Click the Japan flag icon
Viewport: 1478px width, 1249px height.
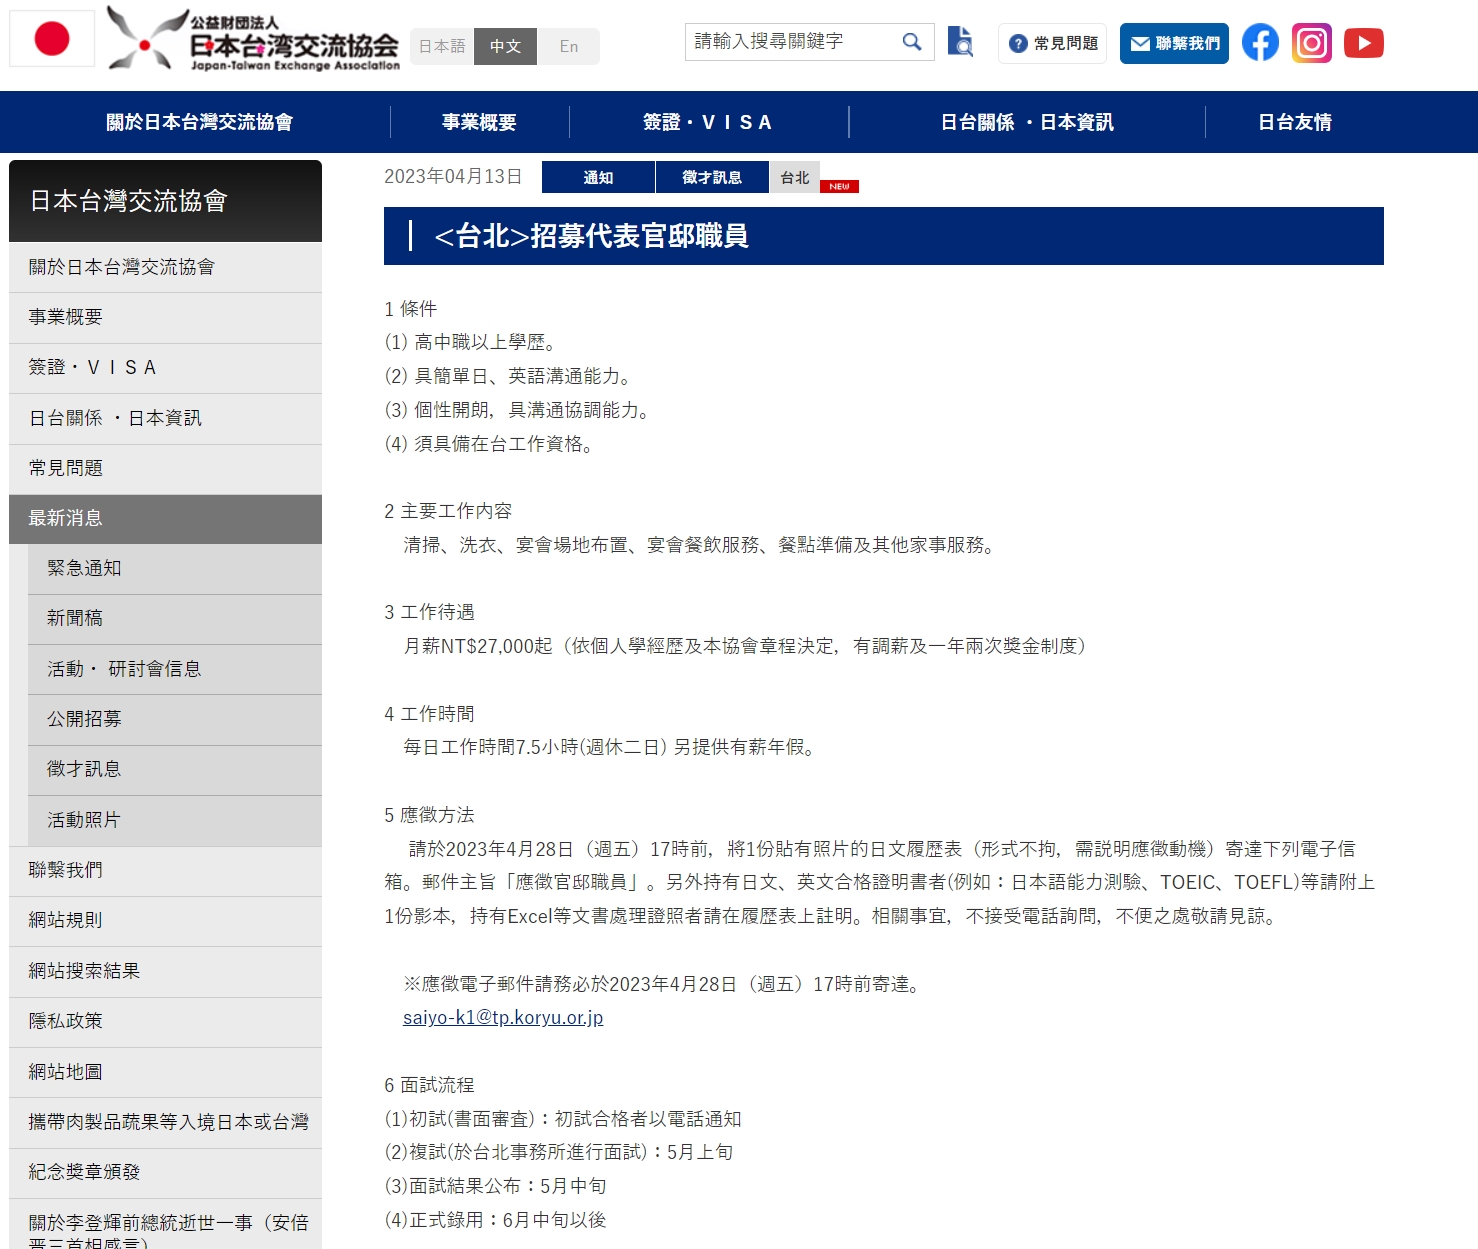click(52, 39)
